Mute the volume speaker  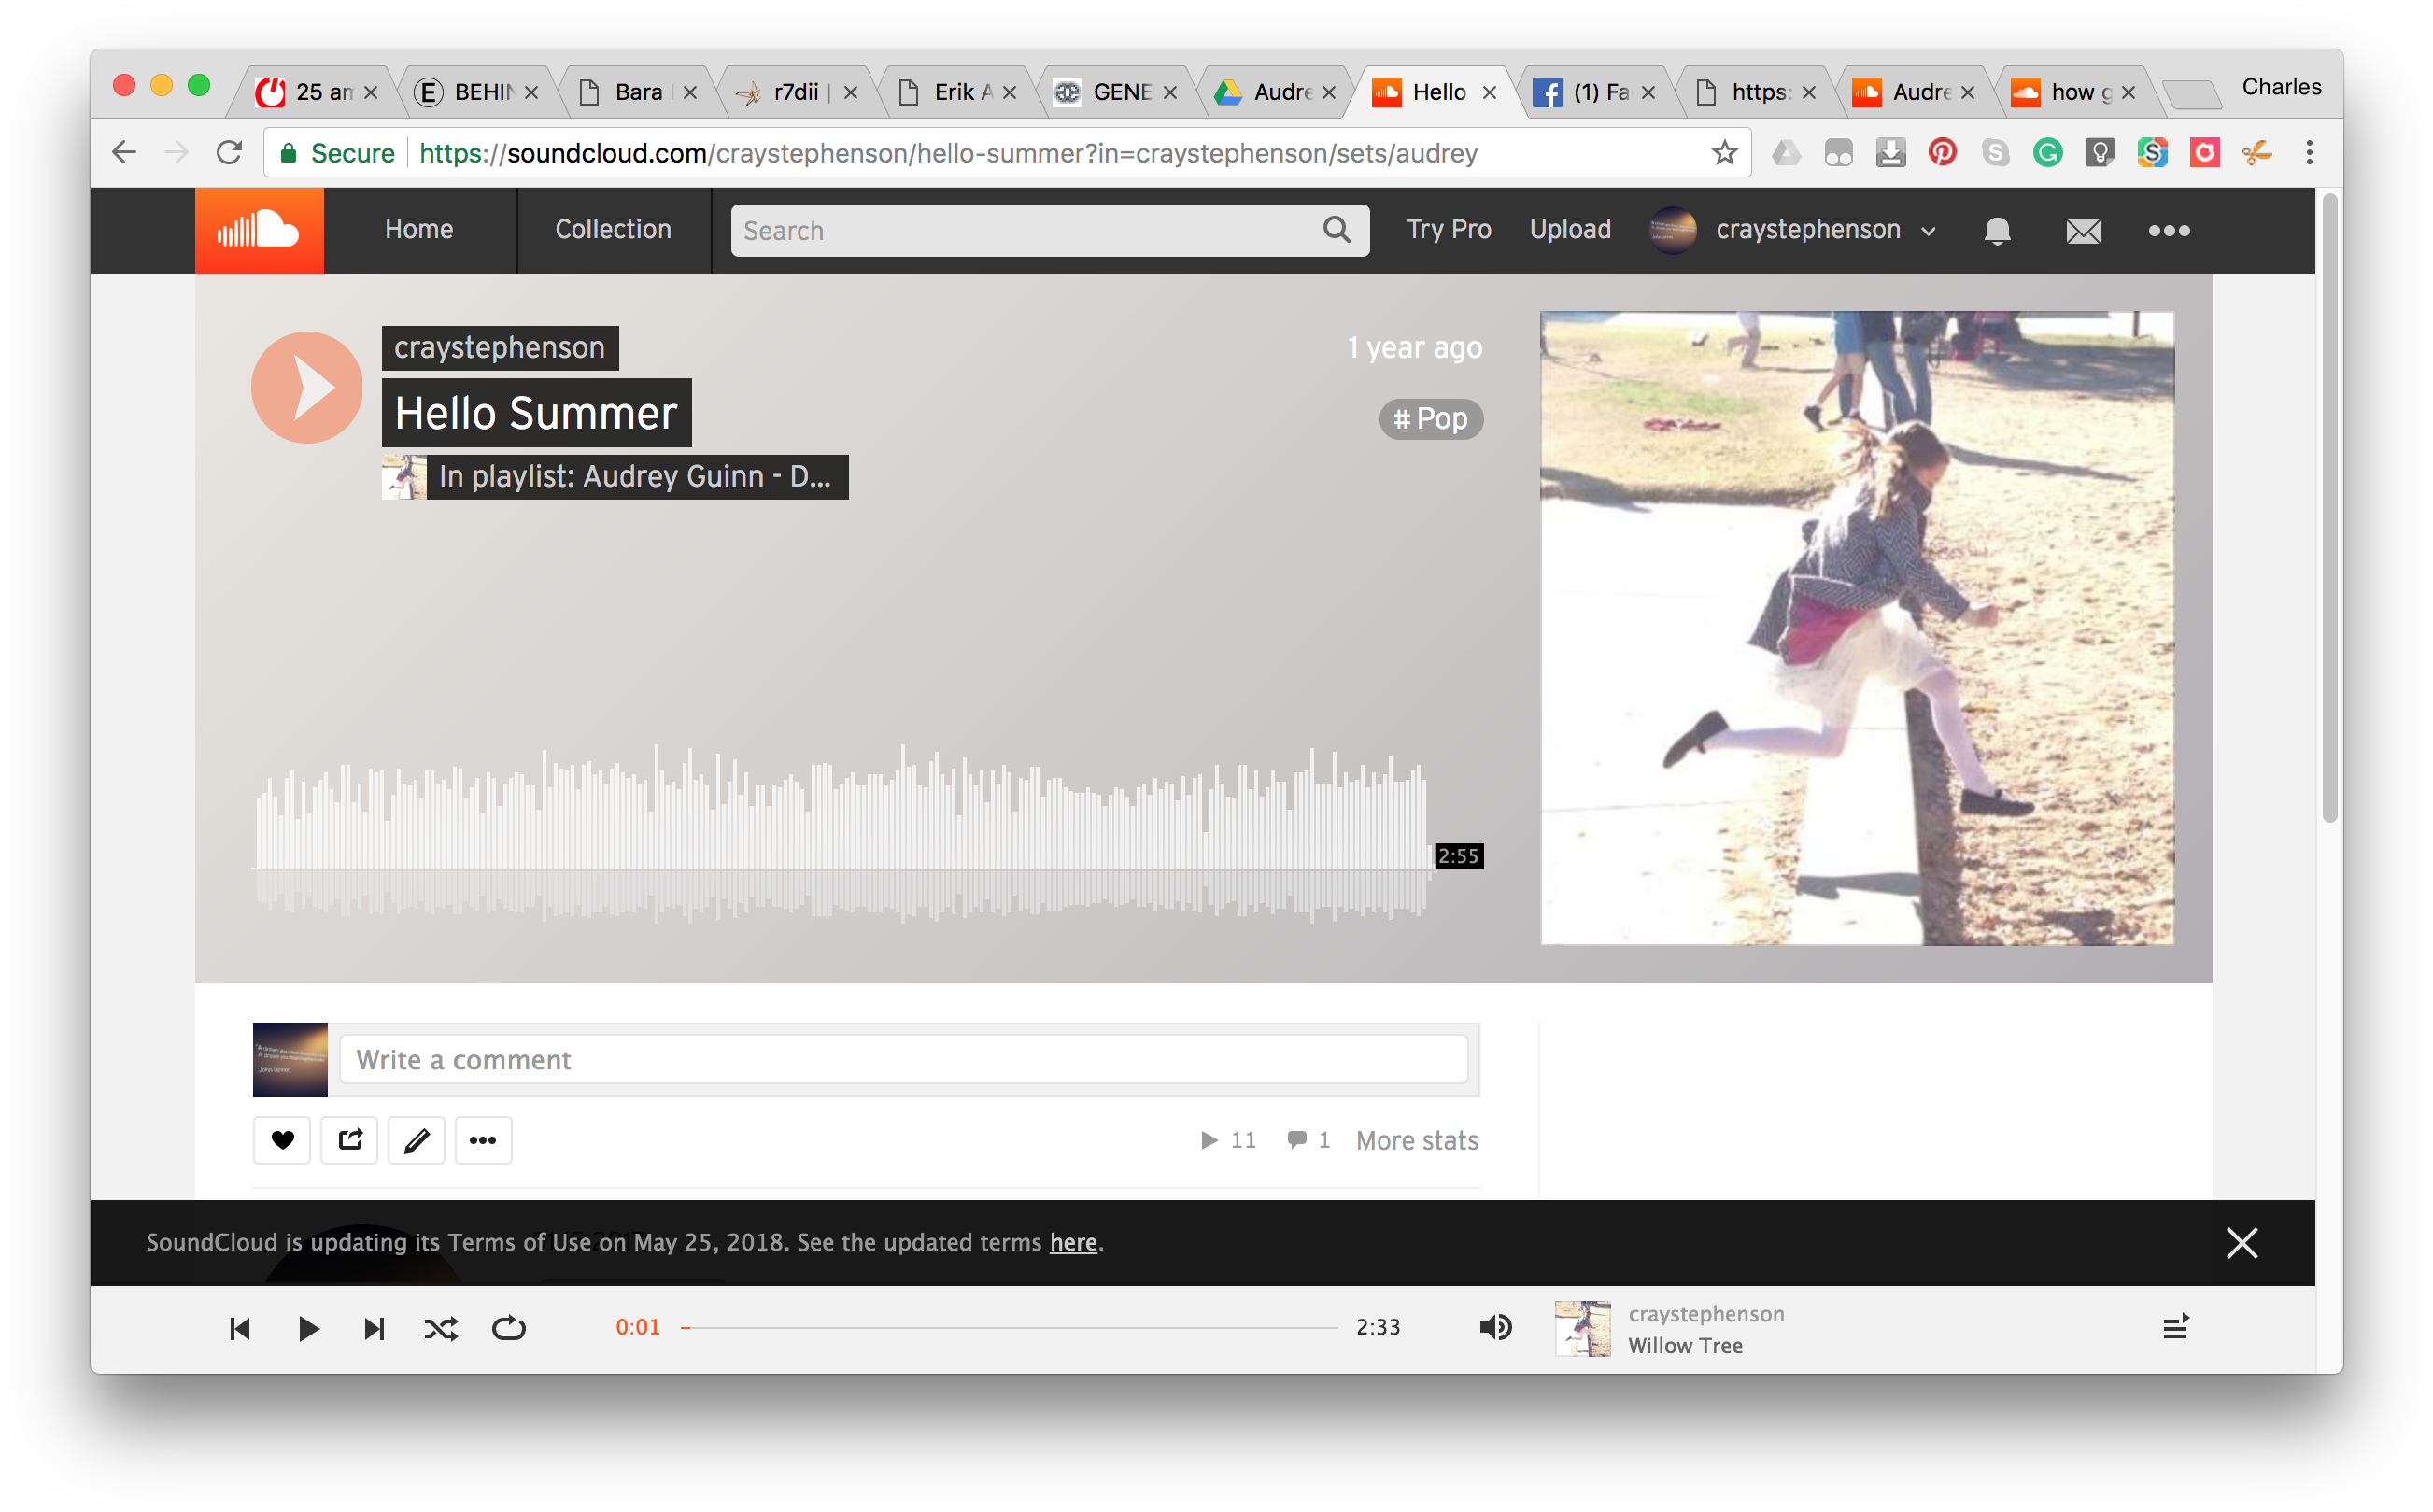point(1496,1327)
